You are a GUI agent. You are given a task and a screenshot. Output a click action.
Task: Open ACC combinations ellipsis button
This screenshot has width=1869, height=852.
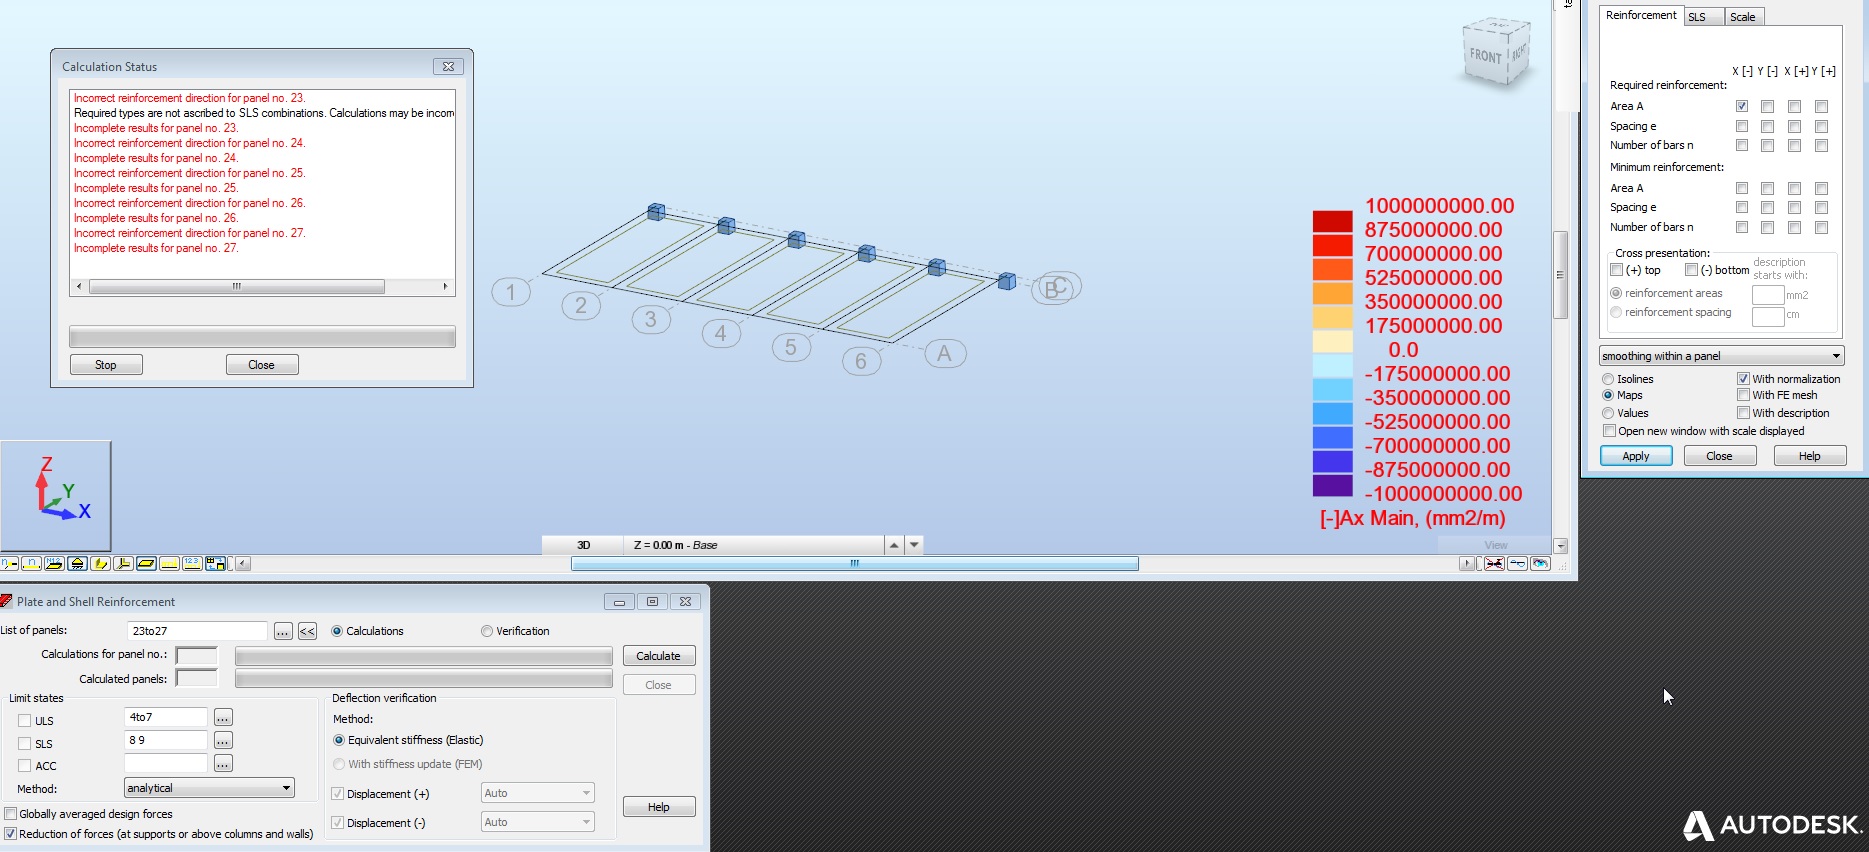[x=223, y=763]
